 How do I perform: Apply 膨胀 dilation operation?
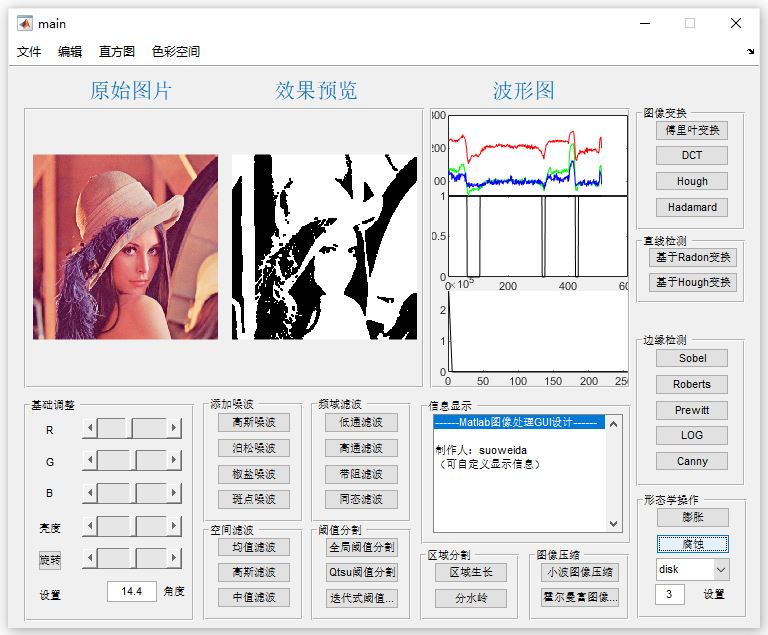coord(693,517)
